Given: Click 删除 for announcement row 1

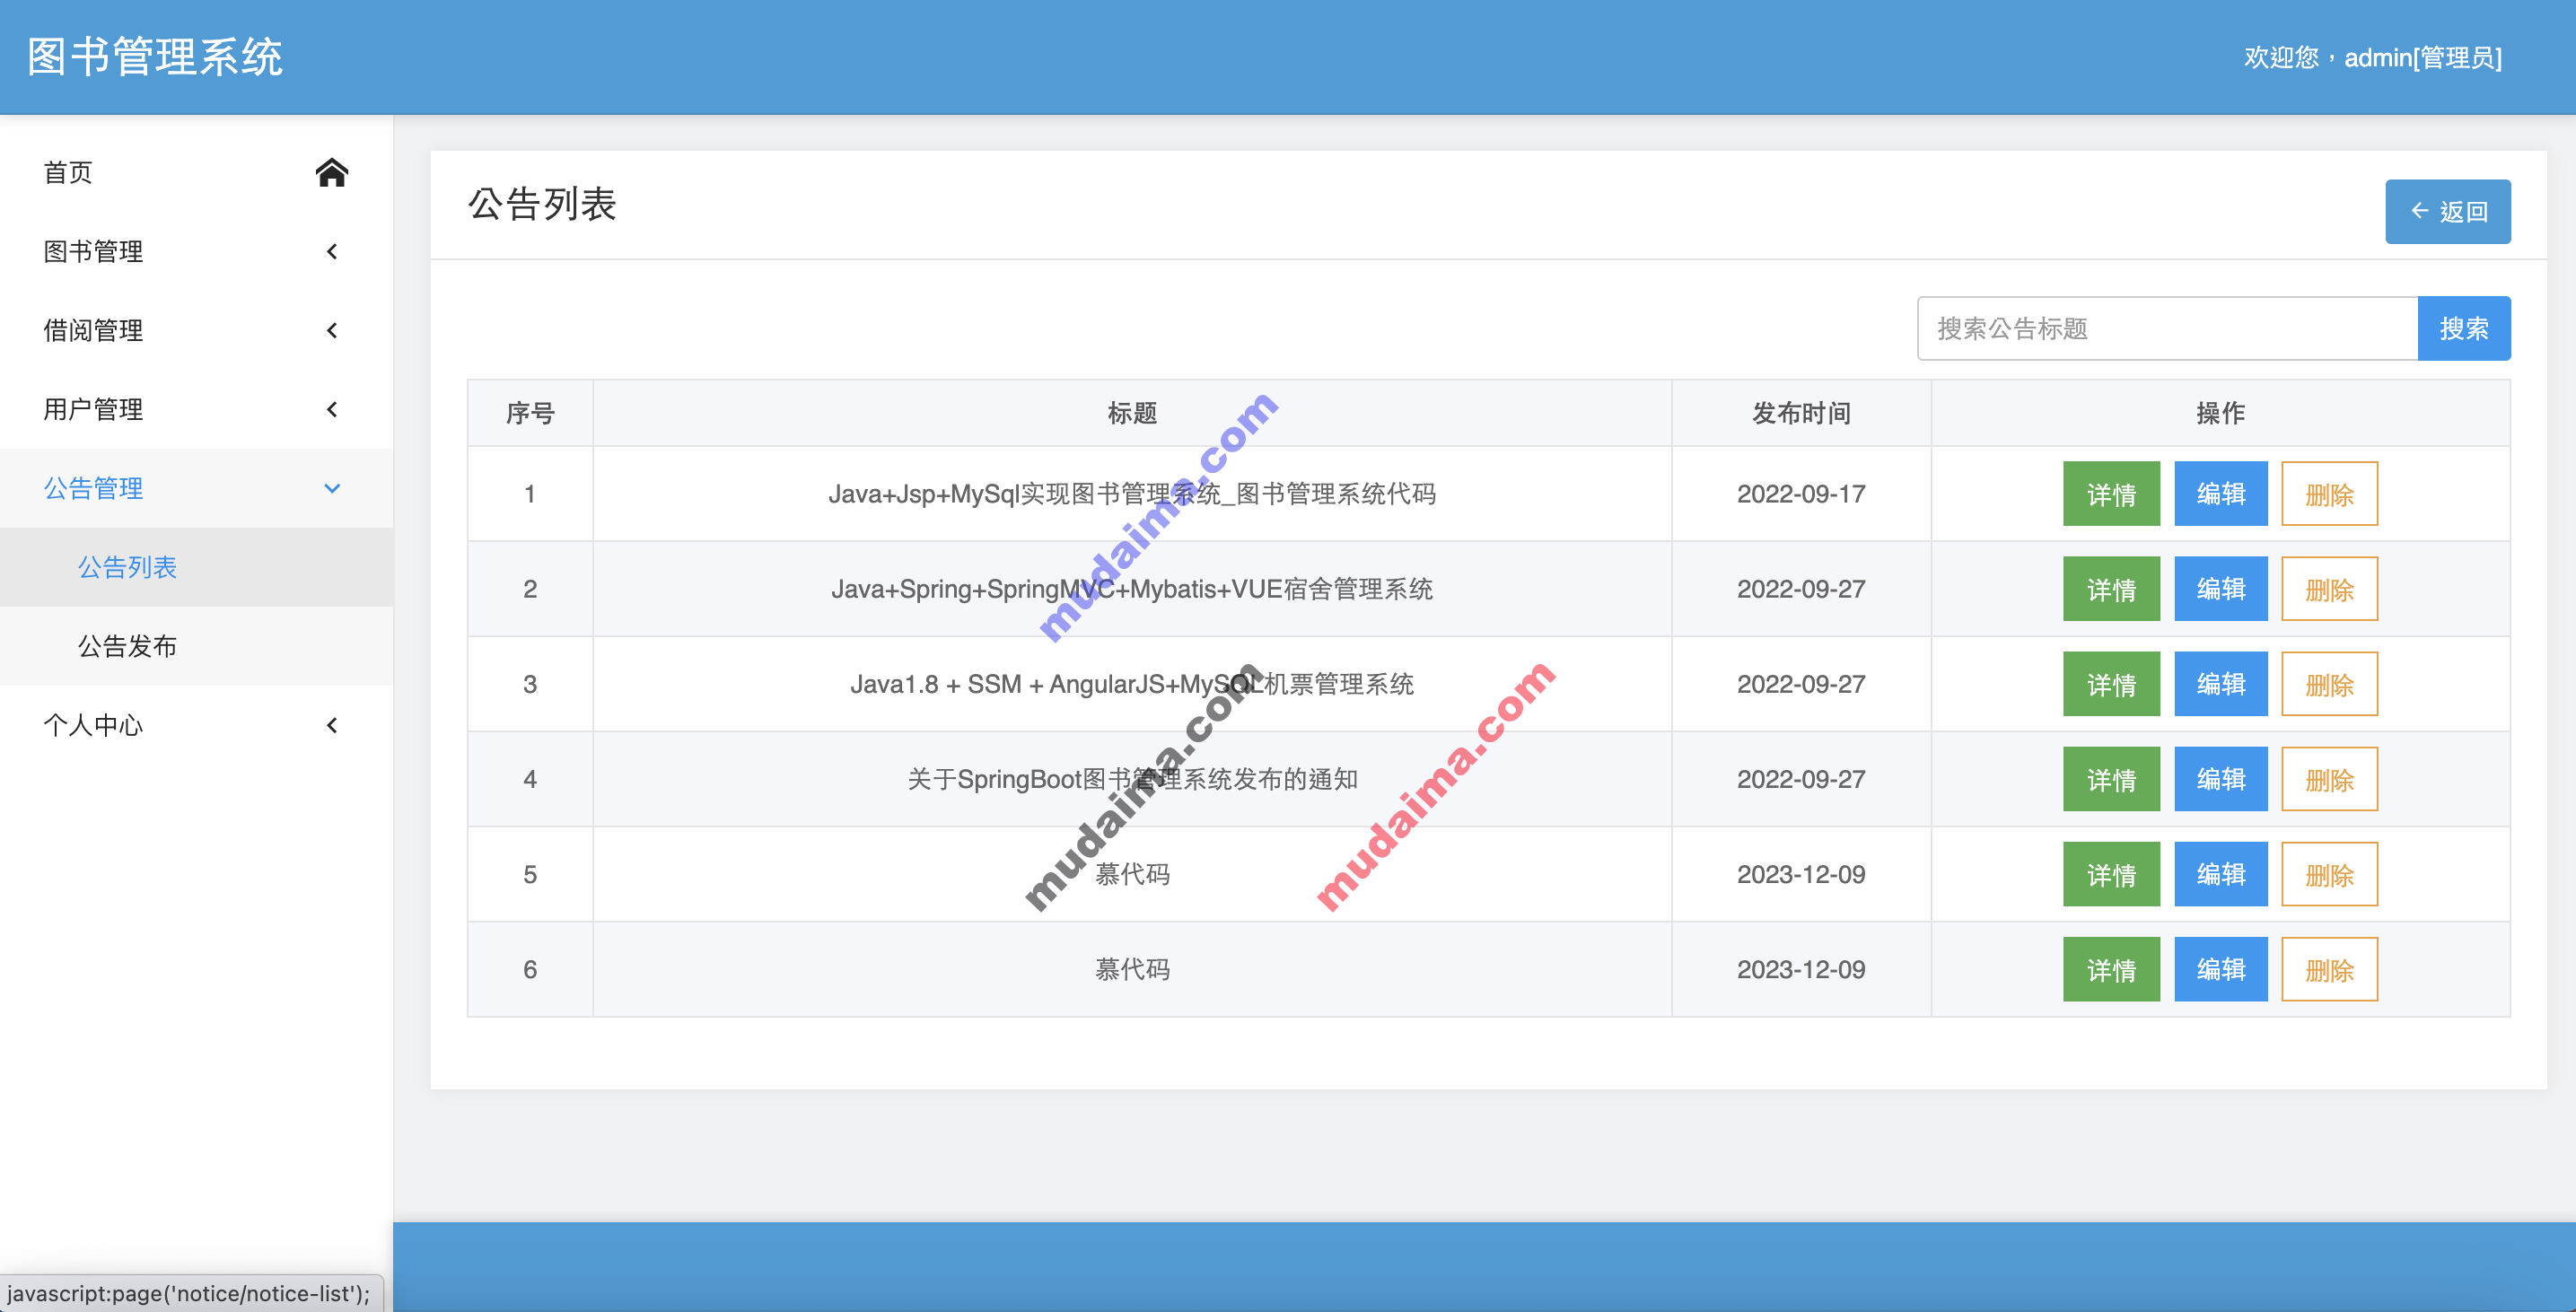Looking at the screenshot, I should pos(2329,494).
